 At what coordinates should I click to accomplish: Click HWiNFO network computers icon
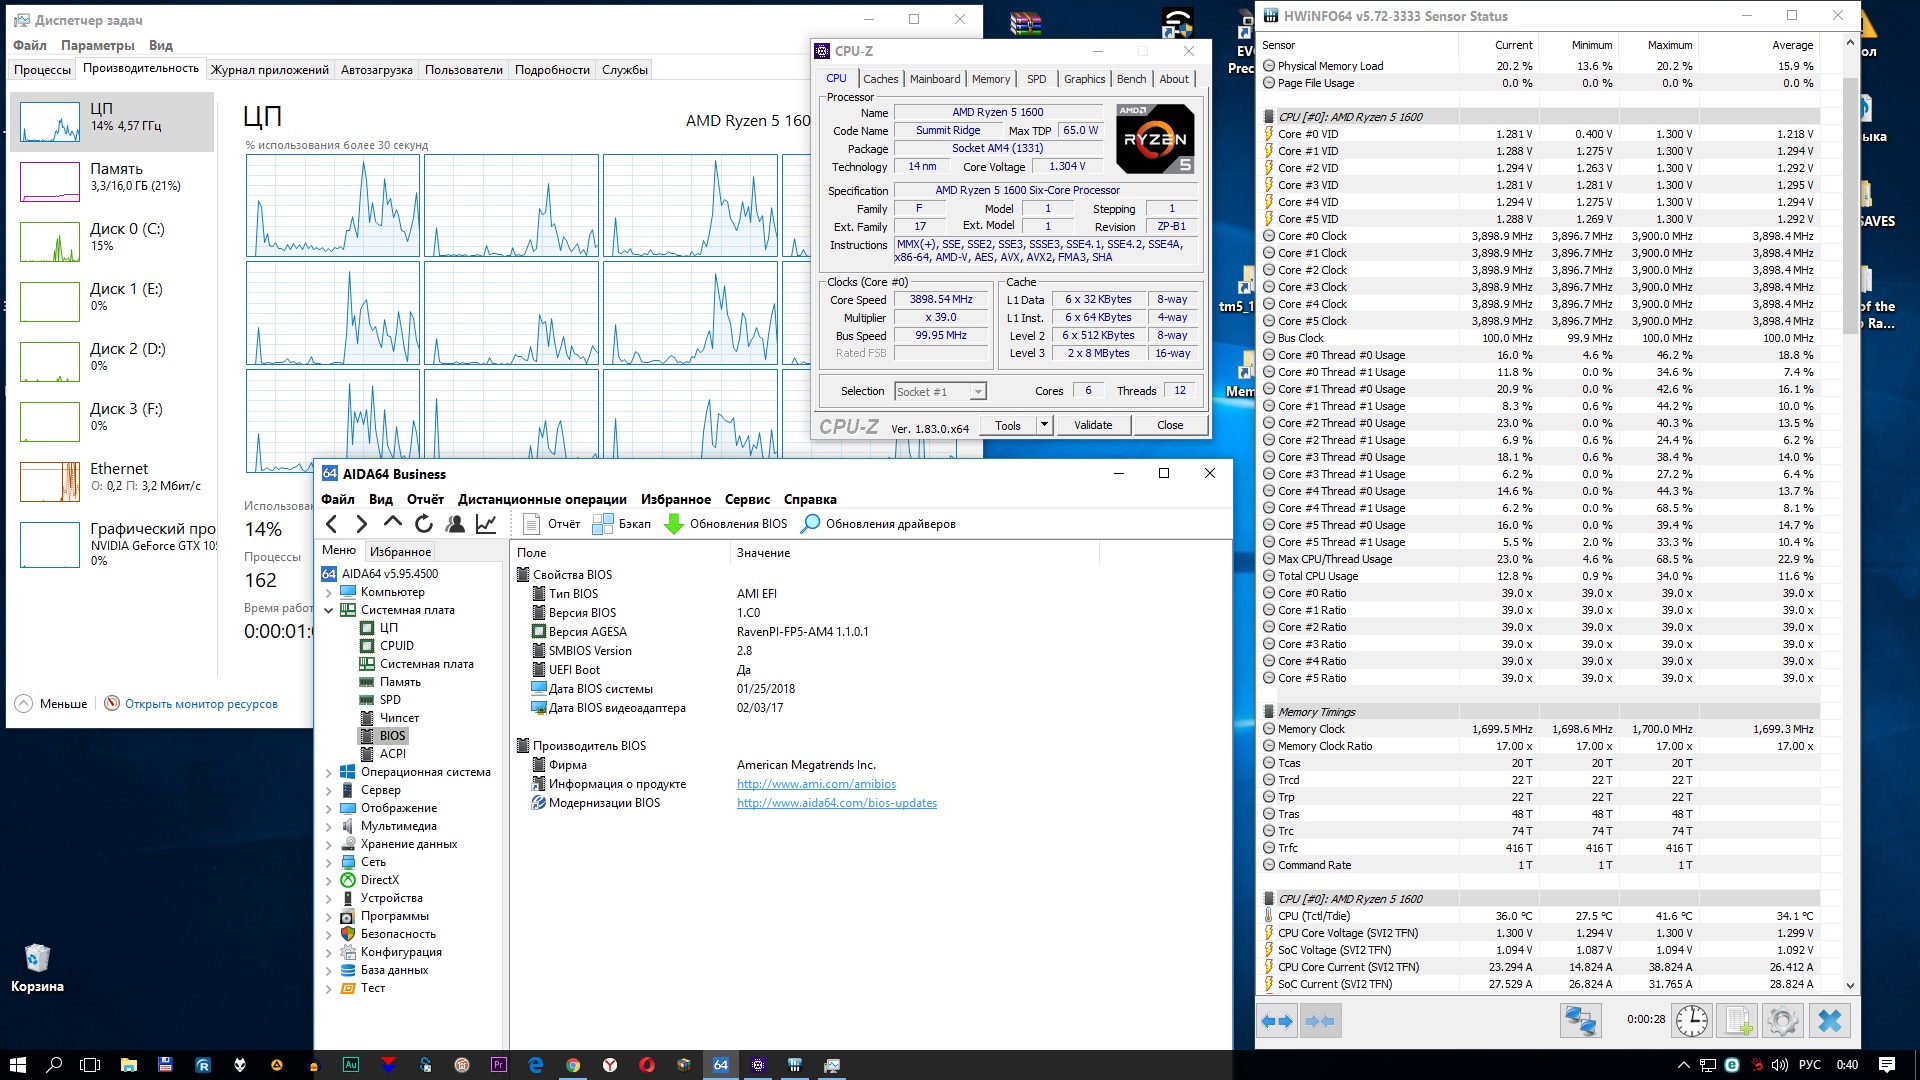coord(1581,1020)
